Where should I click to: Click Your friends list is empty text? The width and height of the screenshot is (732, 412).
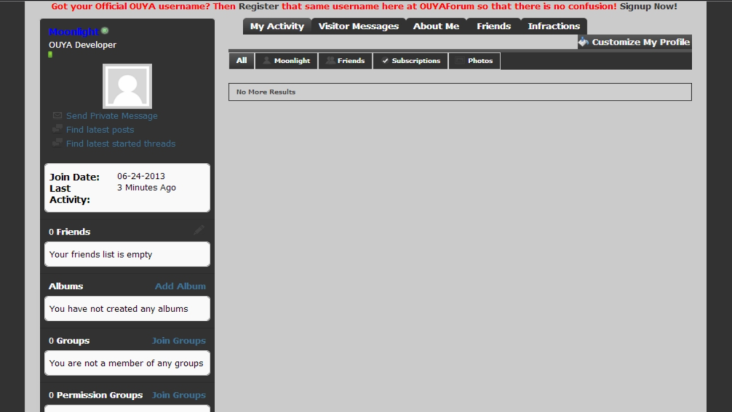pyautogui.click(x=101, y=254)
